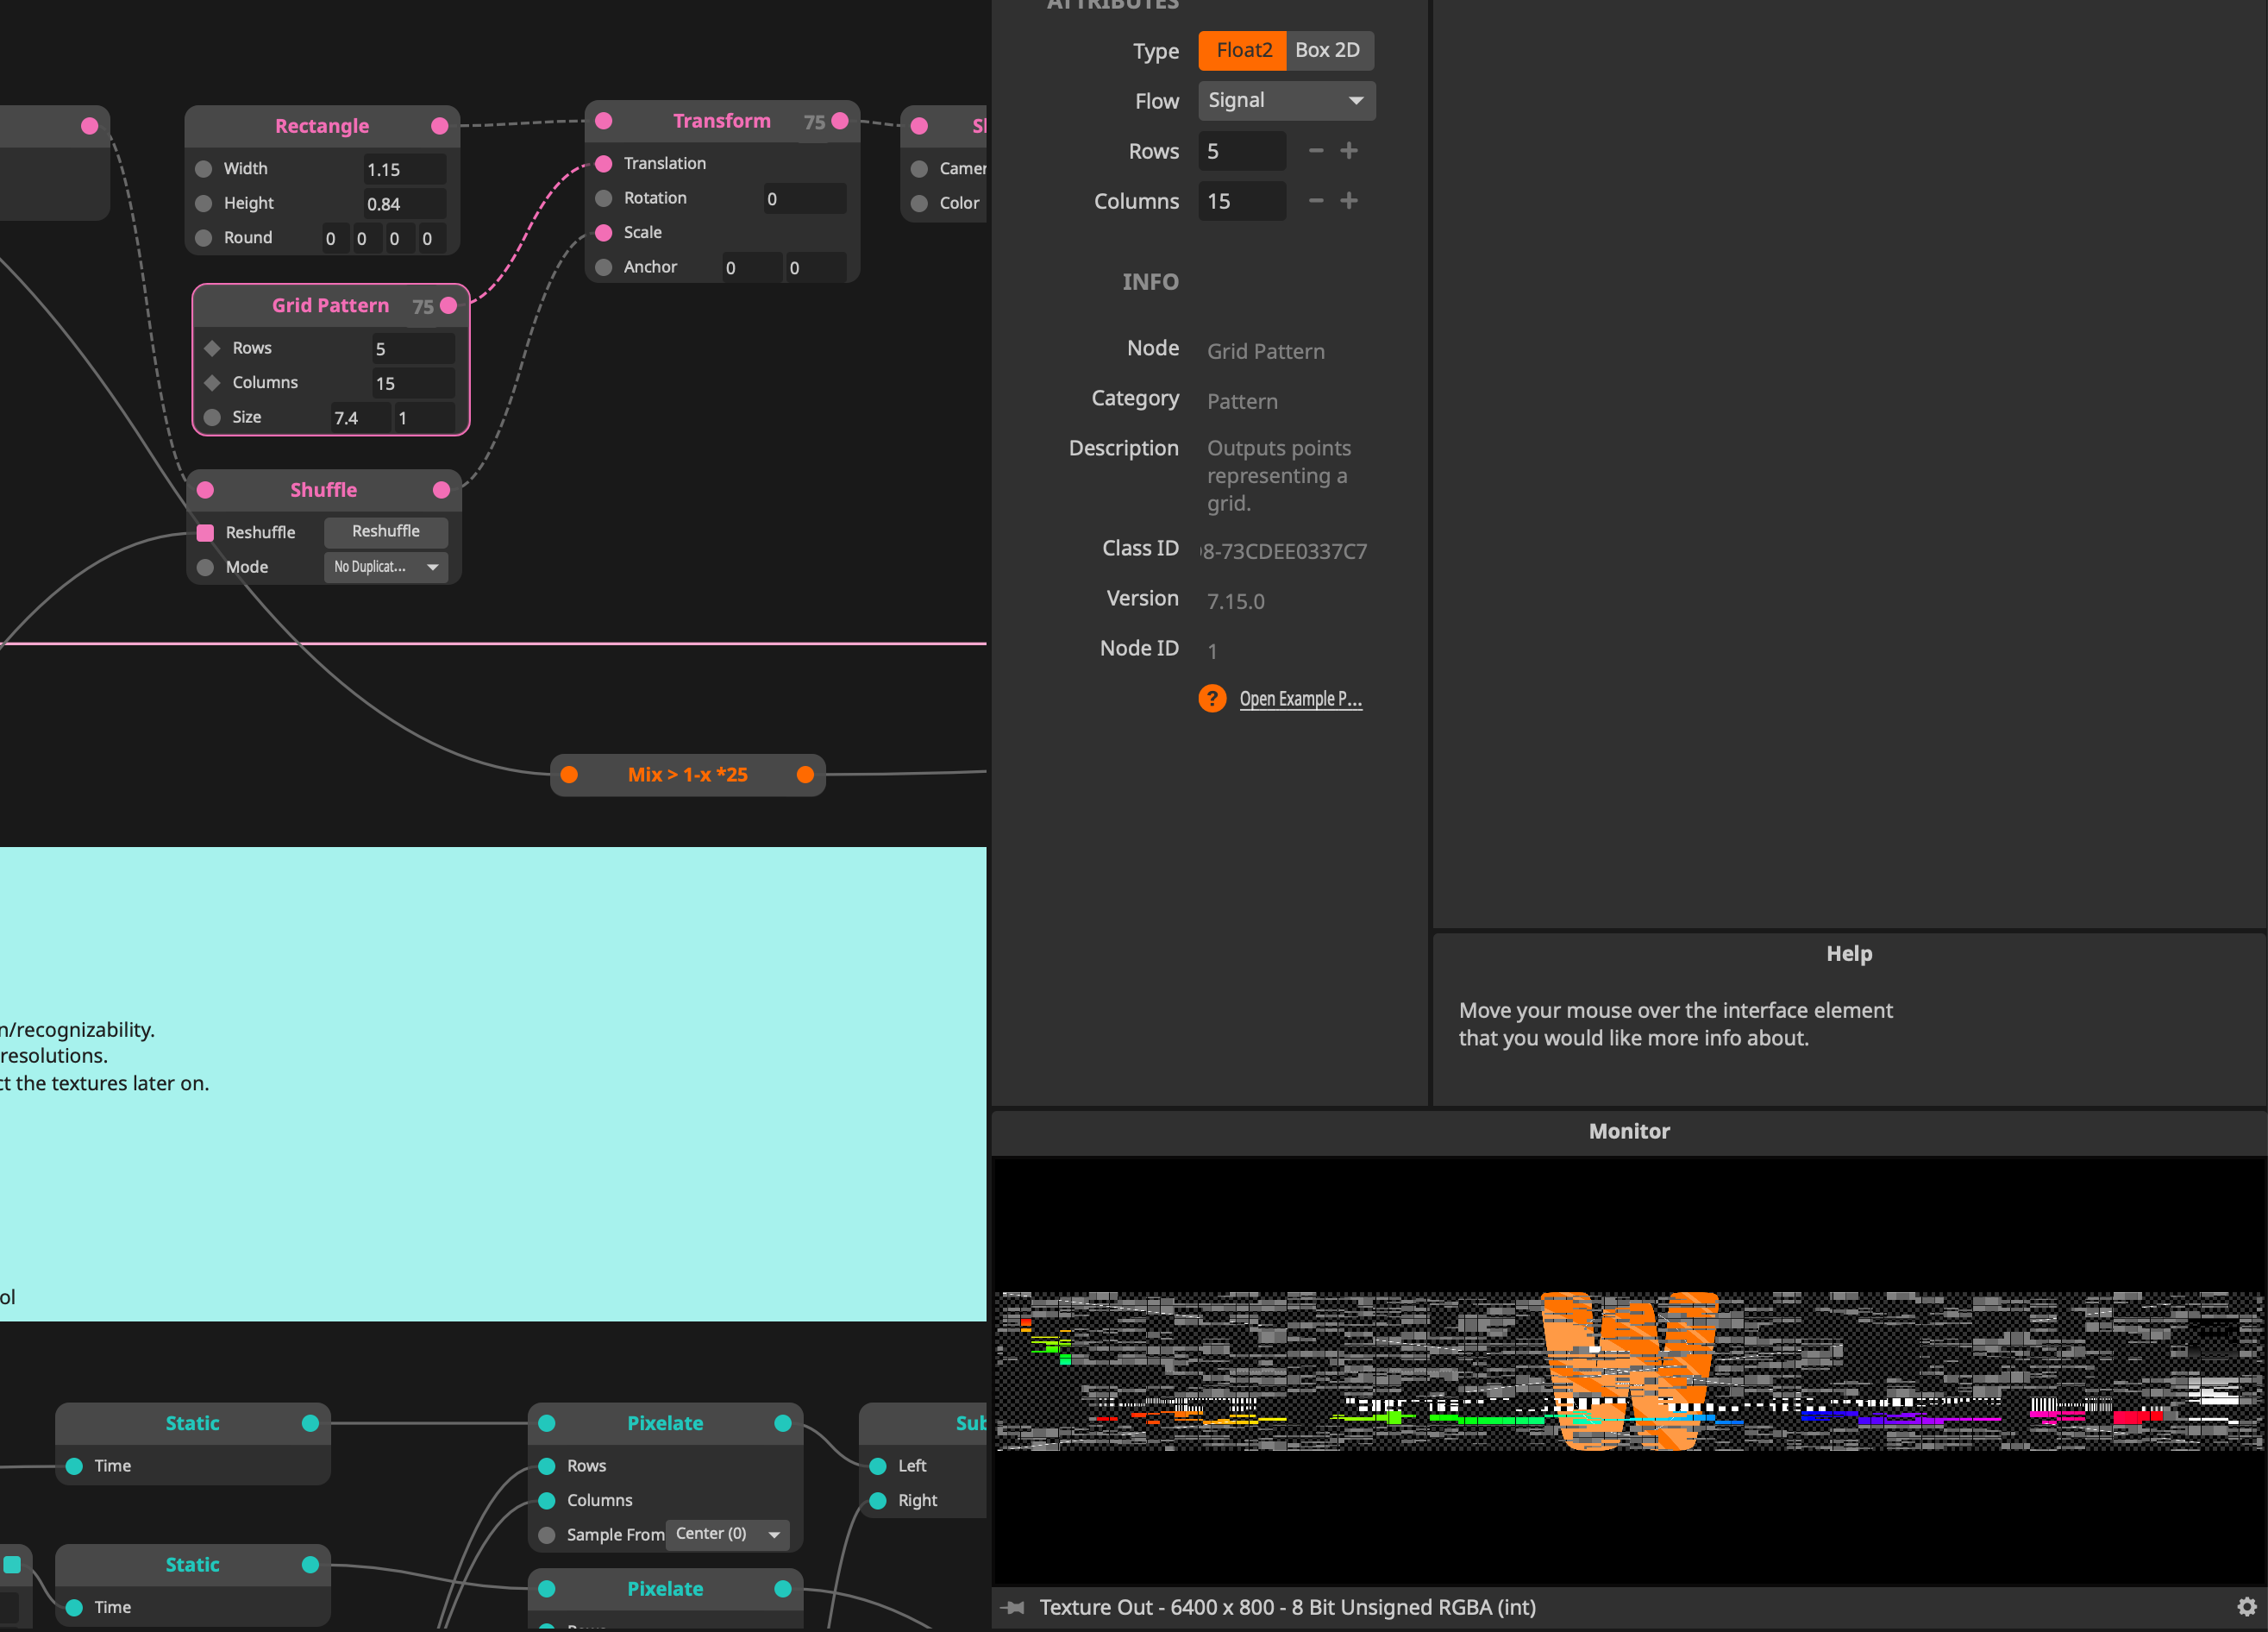Click the Rectangle Width value field
The width and height of the screenshot is (2268, 1632).
coord(403,170)
